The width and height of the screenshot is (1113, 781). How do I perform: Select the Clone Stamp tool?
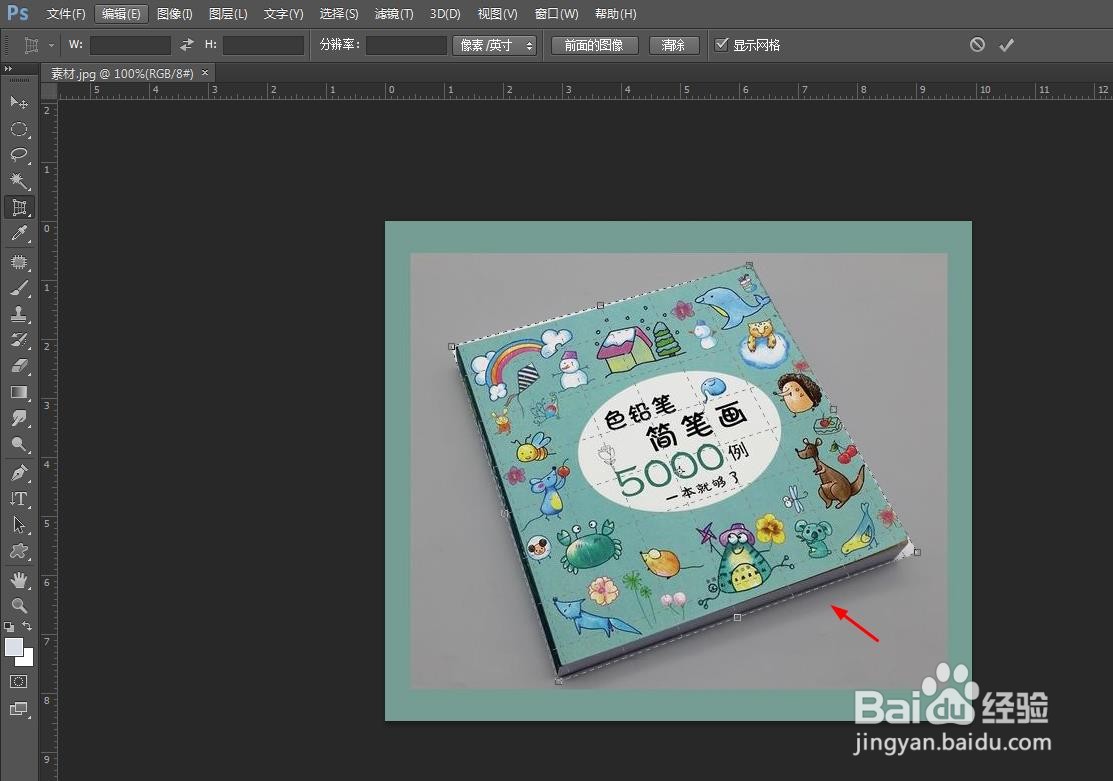(19, 314)
